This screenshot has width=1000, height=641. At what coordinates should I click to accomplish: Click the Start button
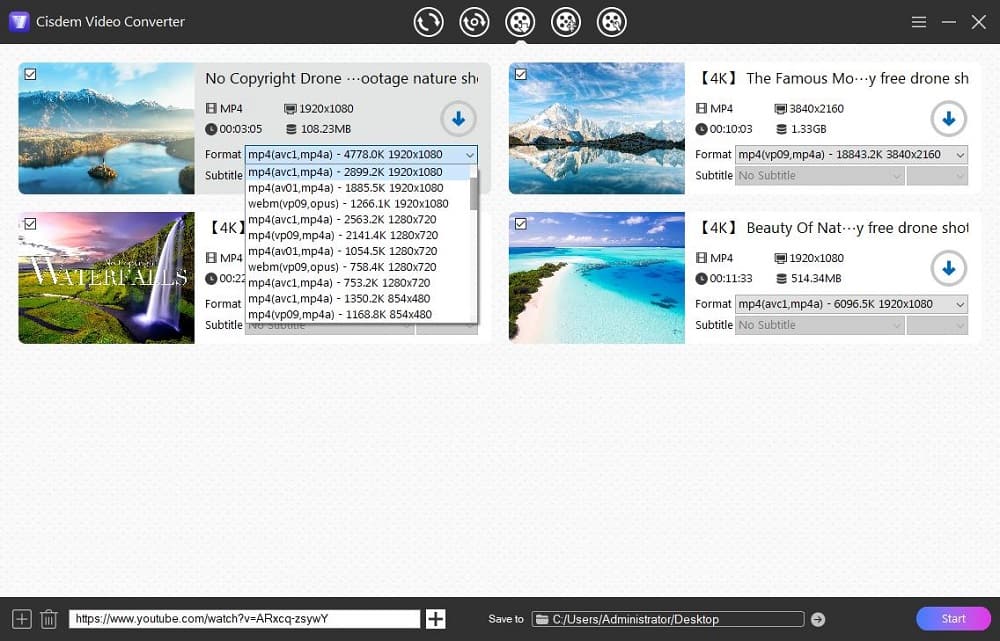pyautogui.click(x=953, y=619)
